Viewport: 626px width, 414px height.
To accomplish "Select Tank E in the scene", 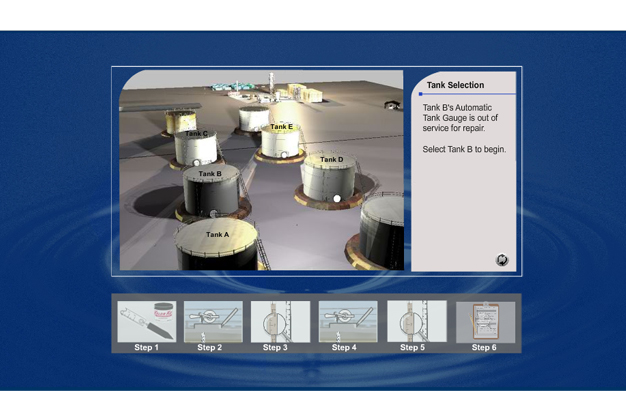I will tap(280, 140).
